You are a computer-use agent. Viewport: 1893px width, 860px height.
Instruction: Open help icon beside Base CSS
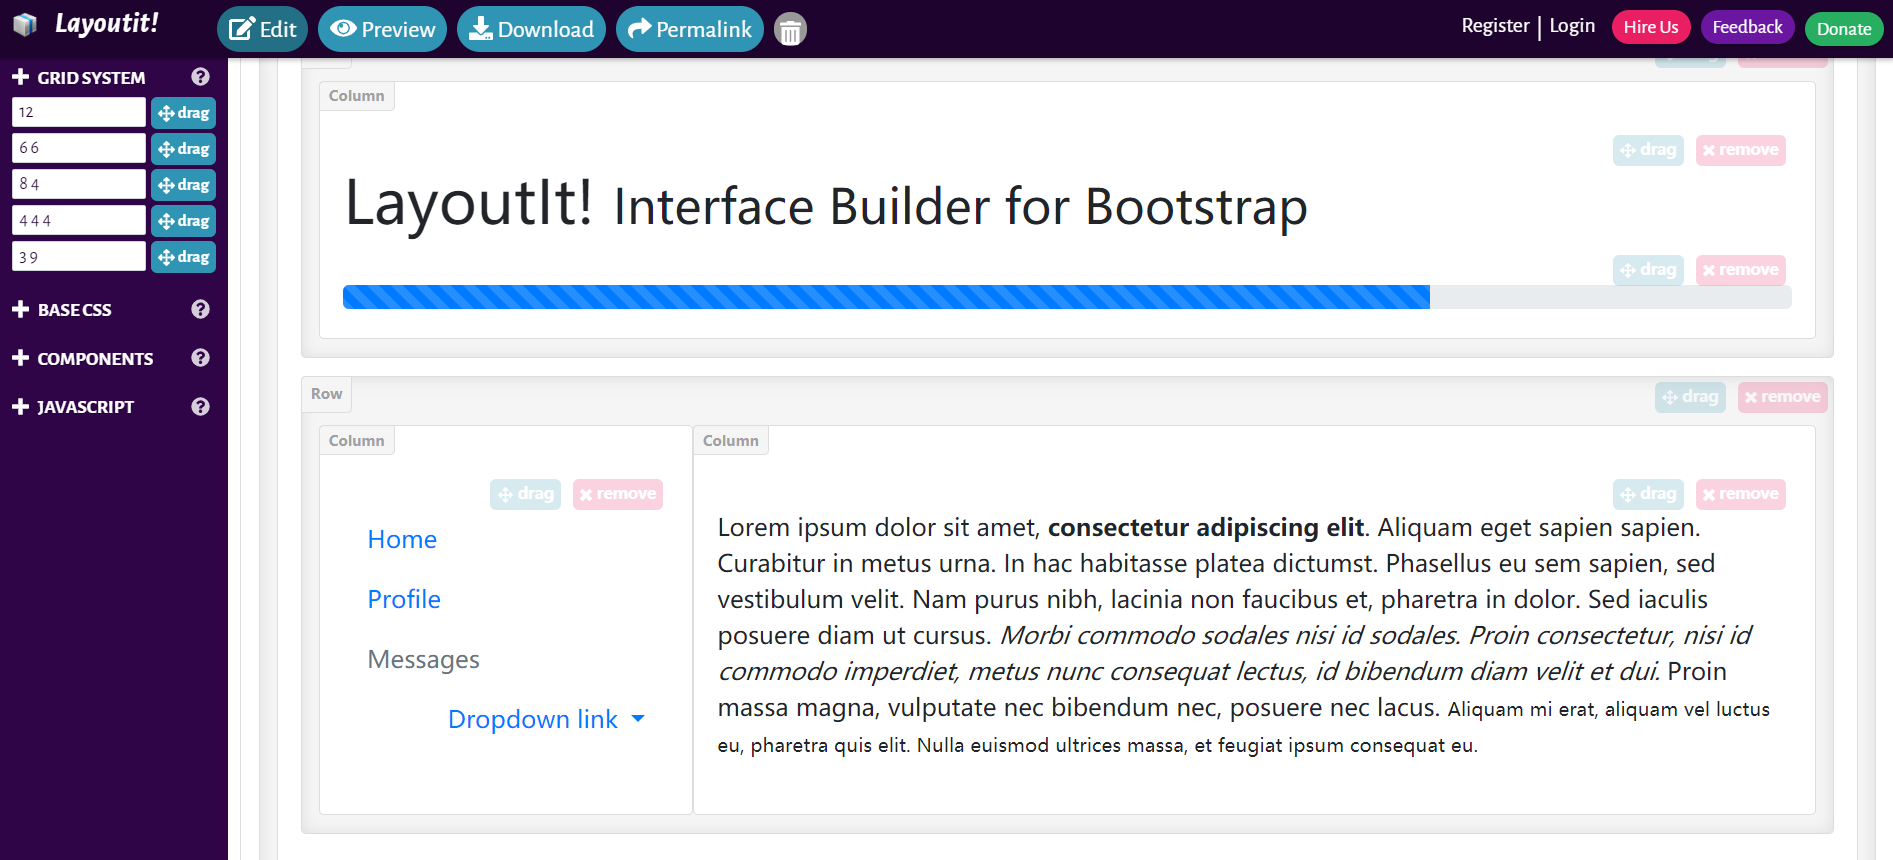[200, 309]
